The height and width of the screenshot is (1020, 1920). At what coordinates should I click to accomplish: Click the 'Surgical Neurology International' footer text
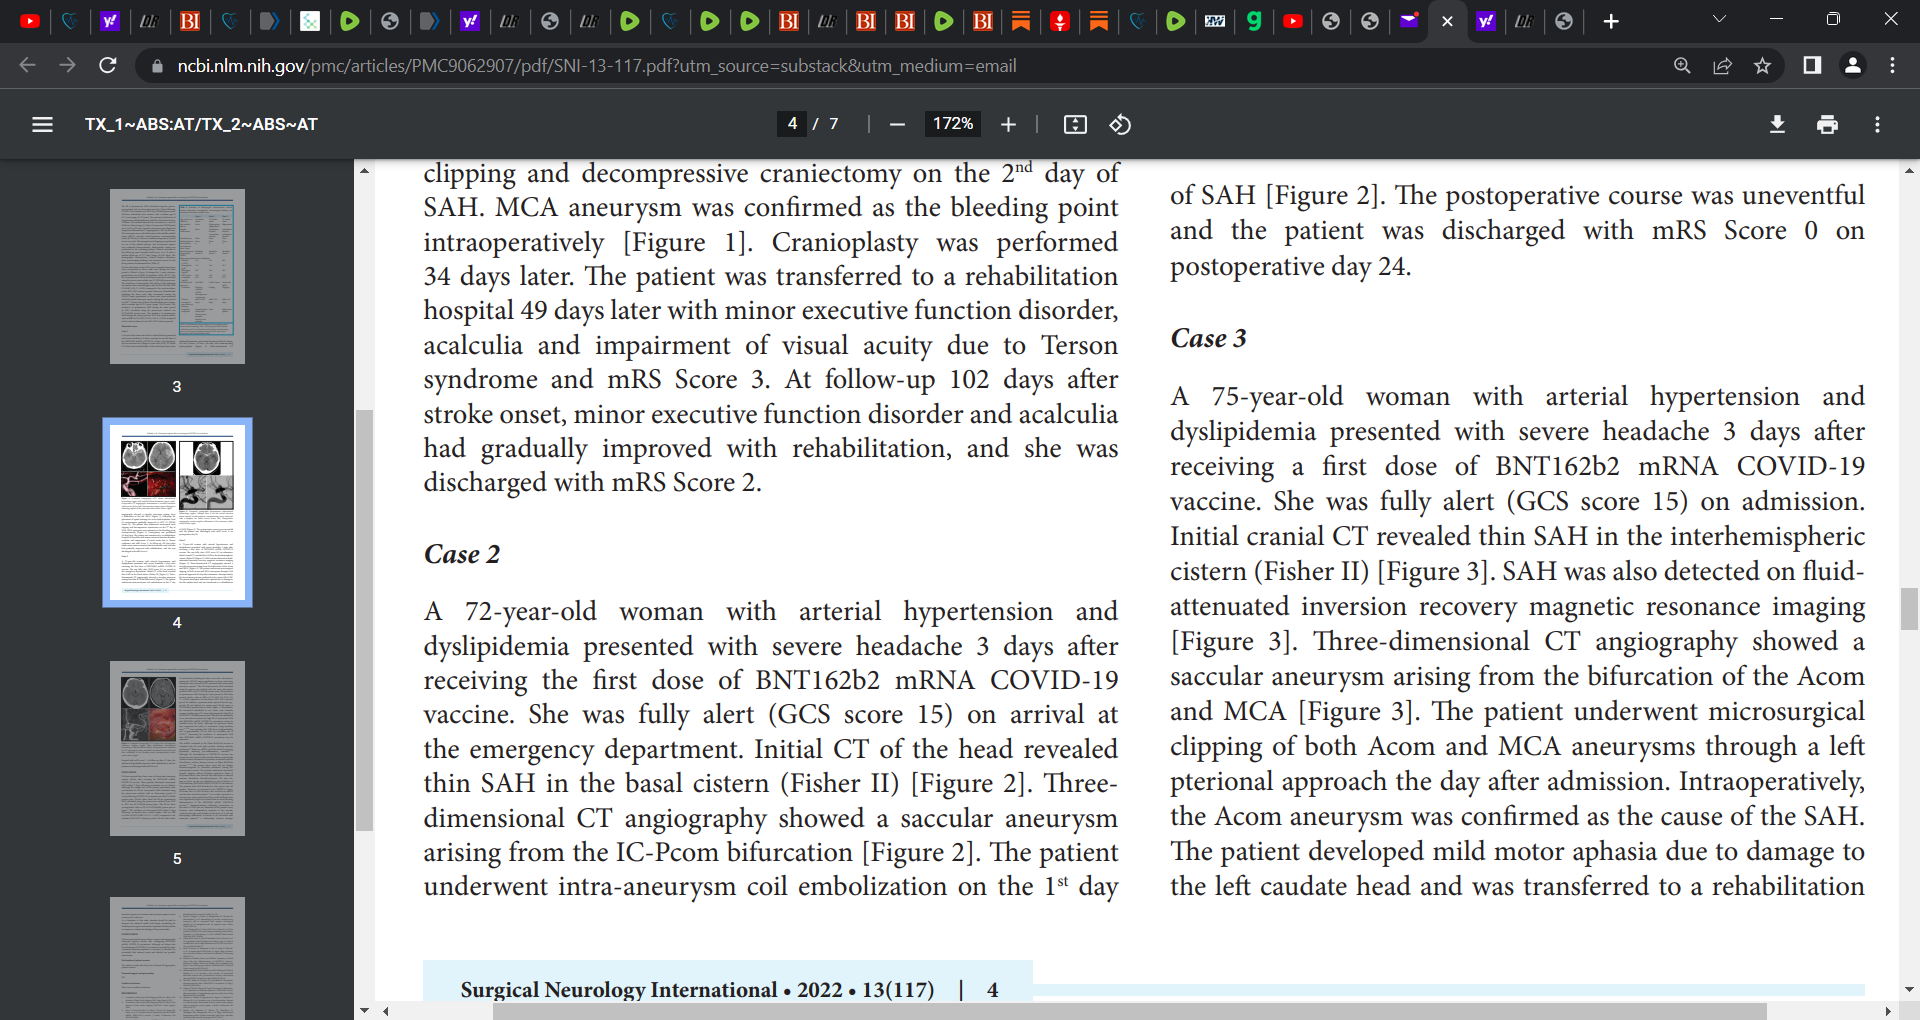click(619, 989)
